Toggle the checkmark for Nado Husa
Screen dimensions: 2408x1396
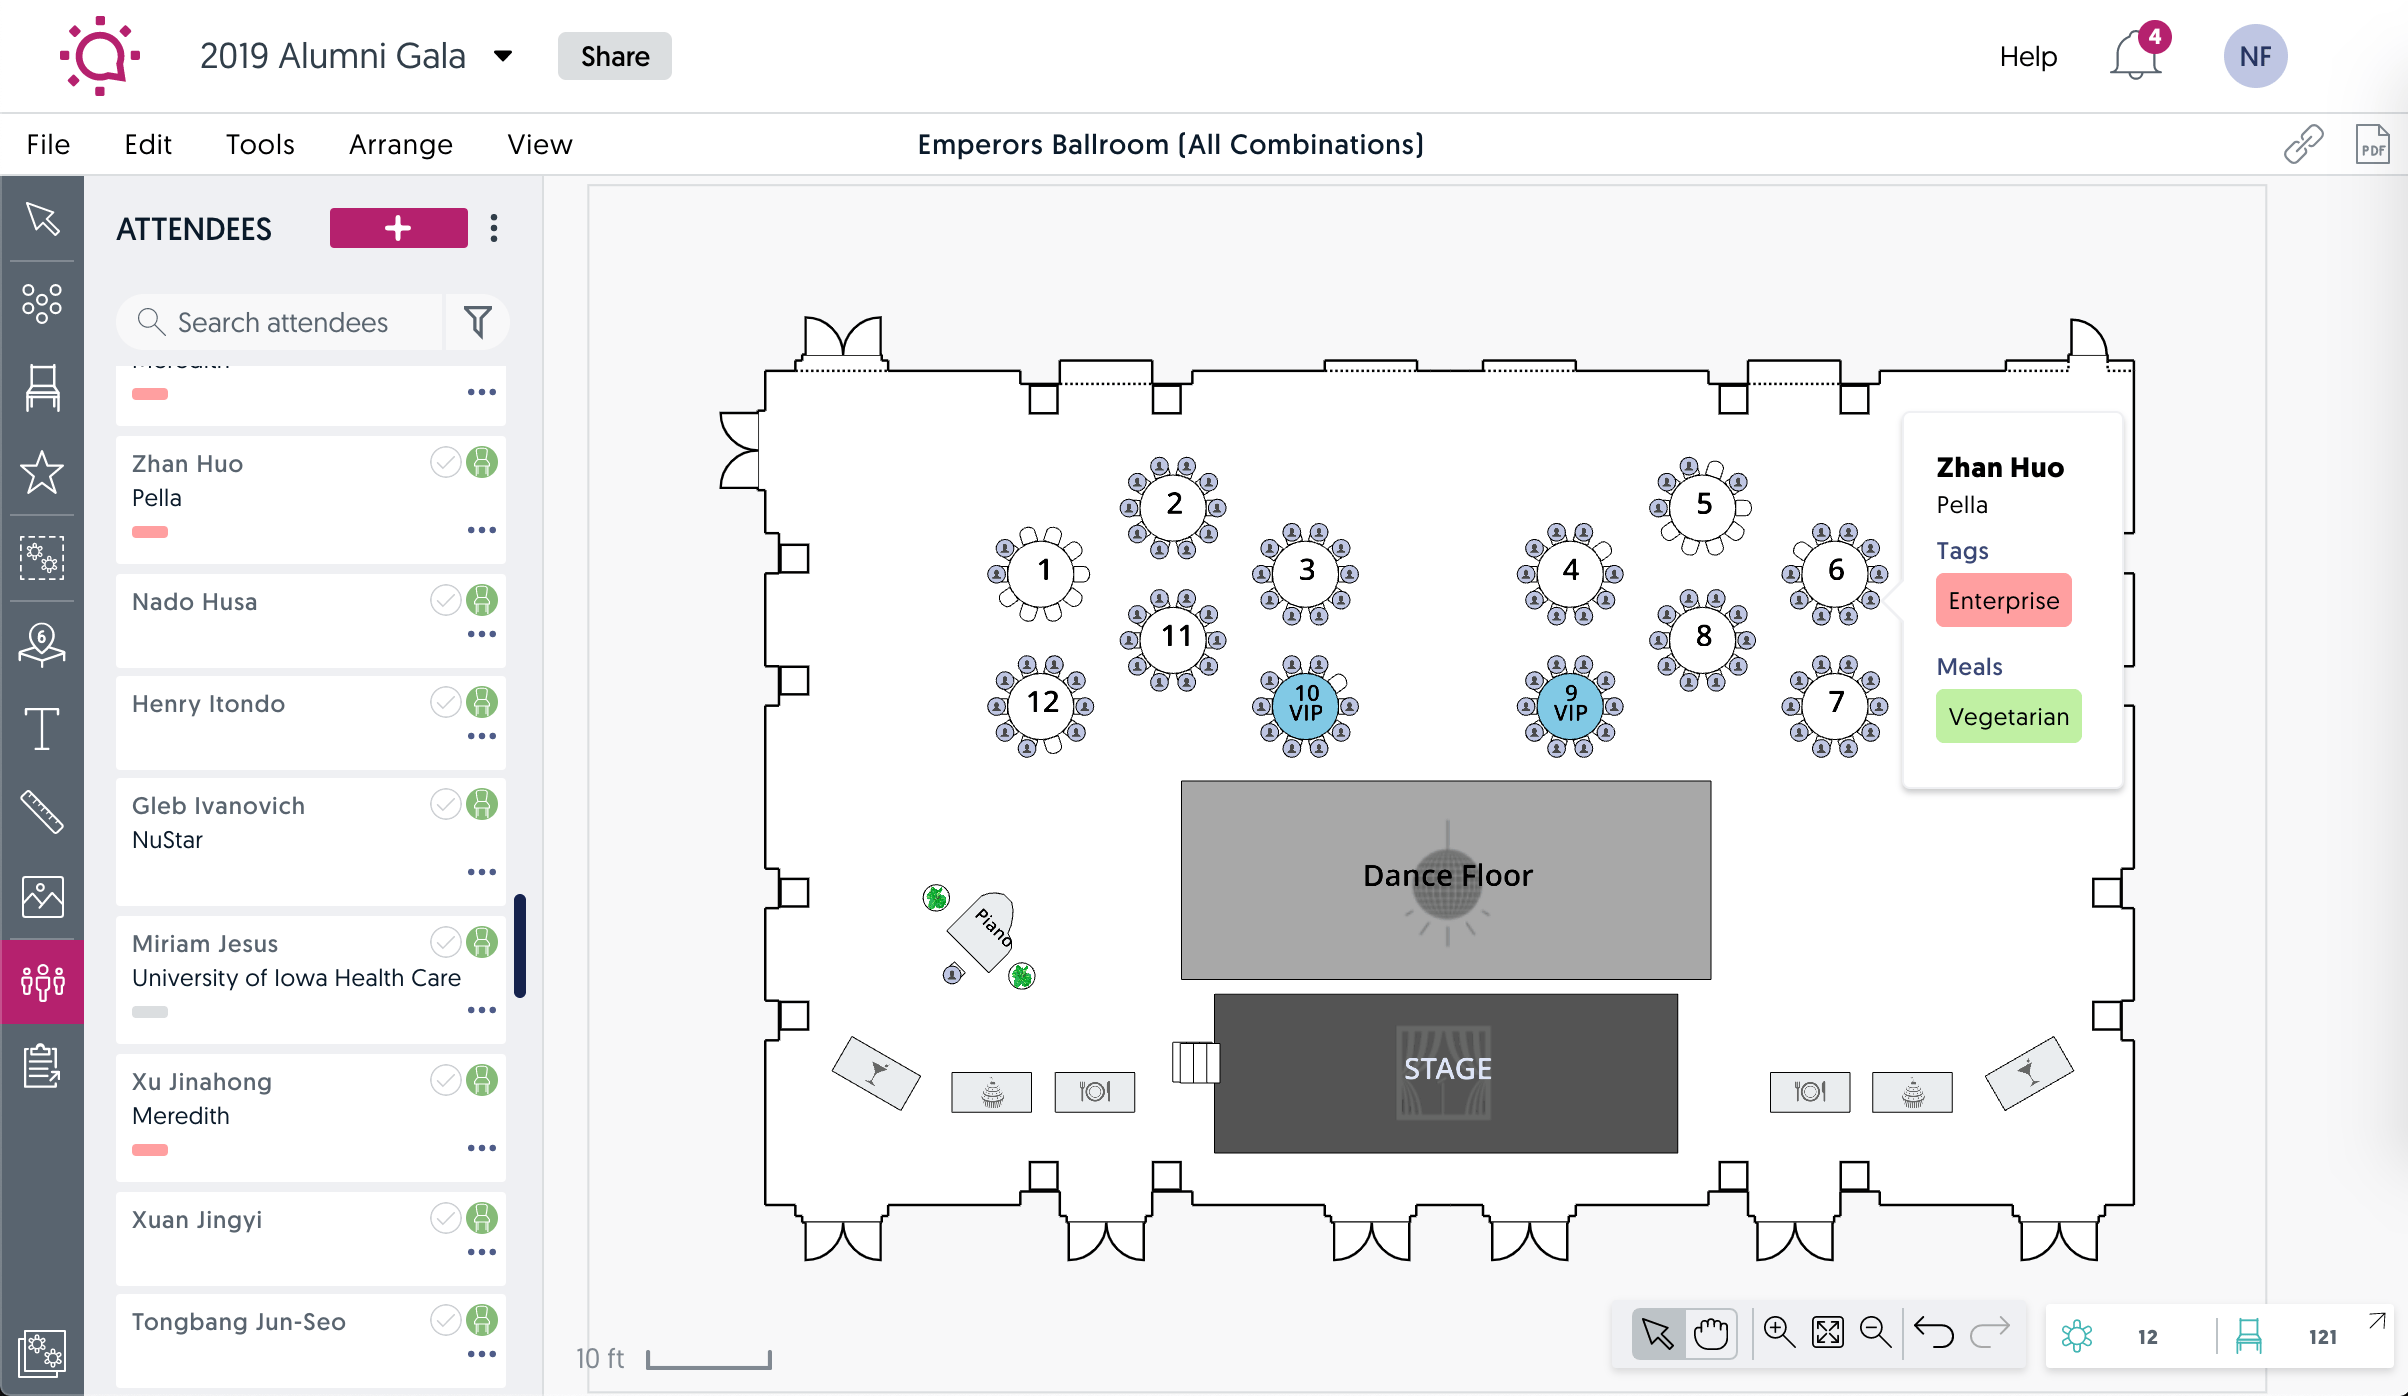(446, 600)
